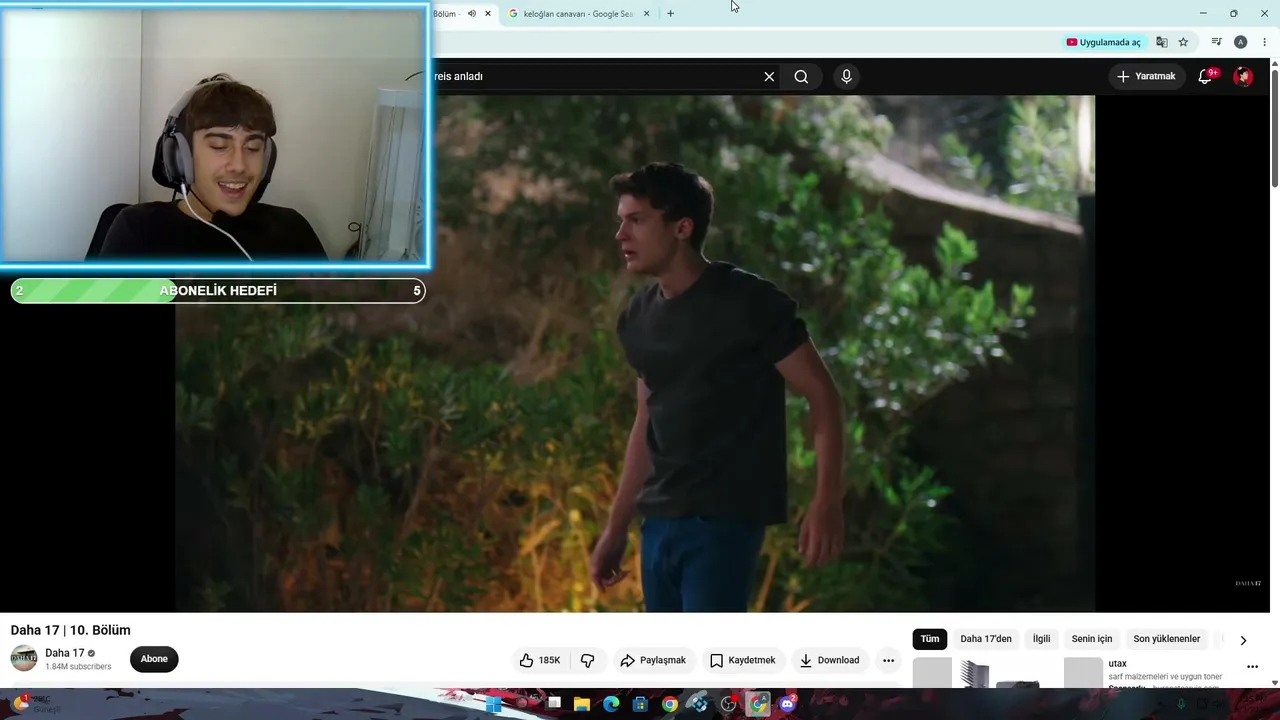Share the video with Paylaşmak
The height and width of the screenshot is (720, 1280).
point(653,660)
